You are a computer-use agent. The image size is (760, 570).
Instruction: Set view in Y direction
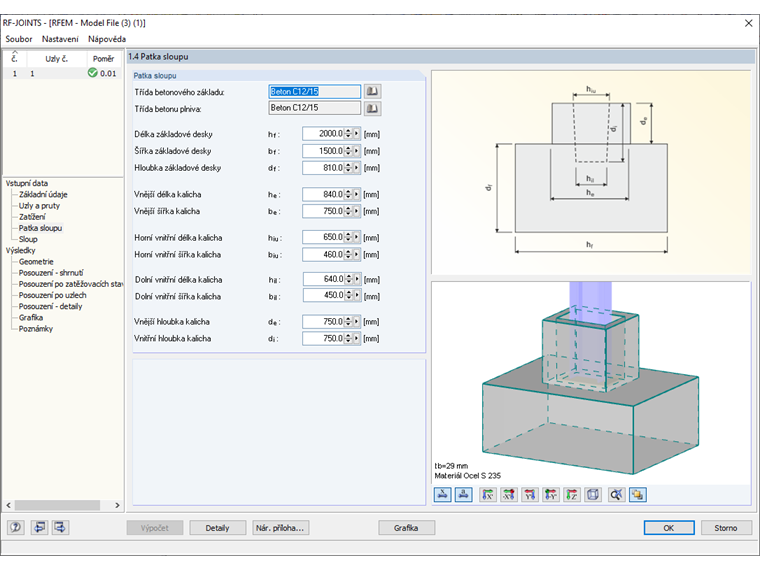[530, 495]
